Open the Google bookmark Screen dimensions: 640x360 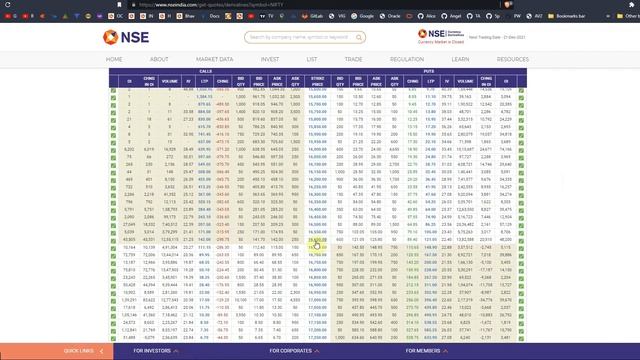pos(362,16)
